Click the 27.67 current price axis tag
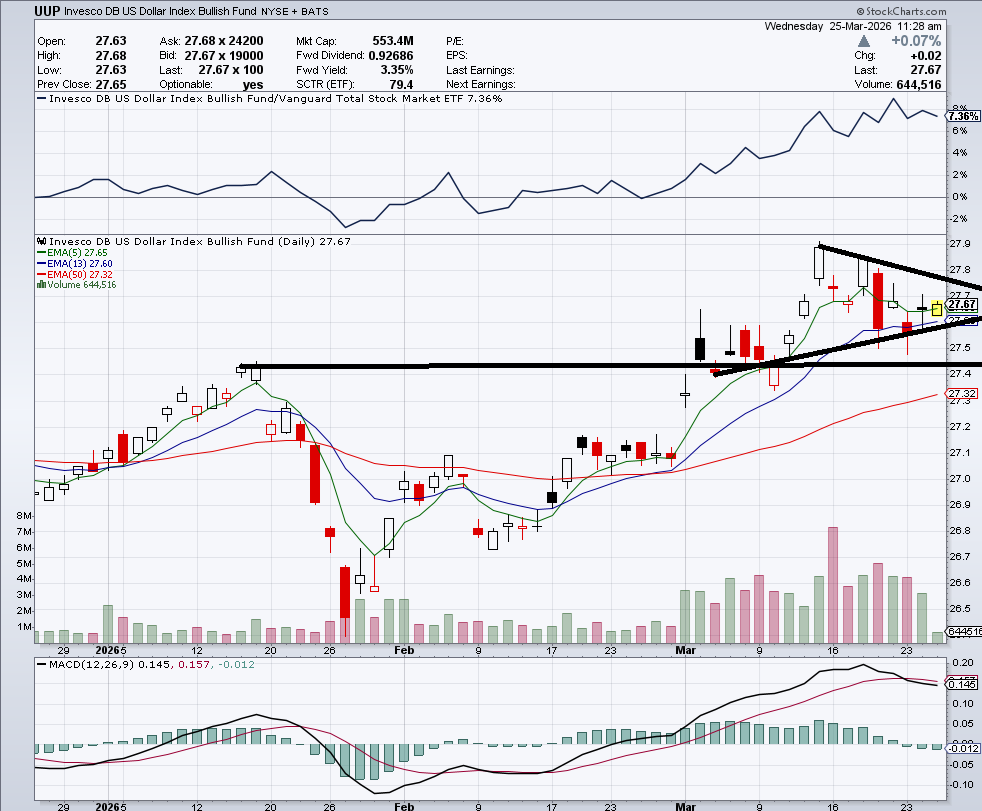The image size is (982, 811). click(962, 304)
